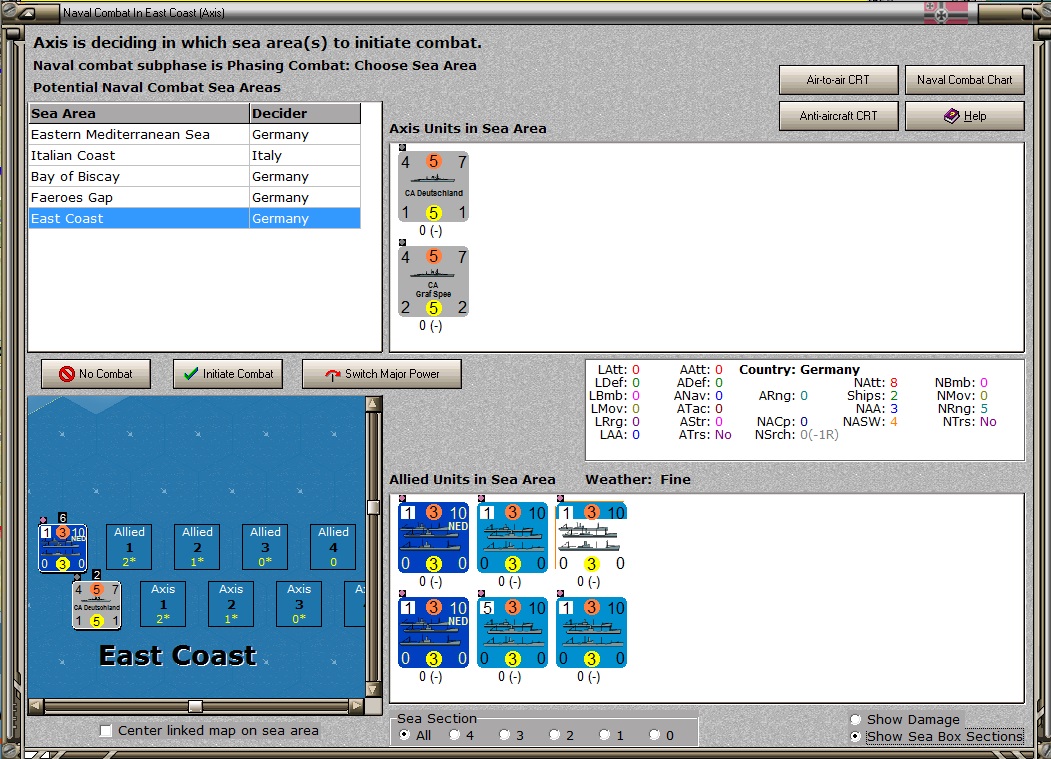Select the Faeroes Gap row
Image resolution: width=1051 pixels, height=759 pixels.
[195, 198]
